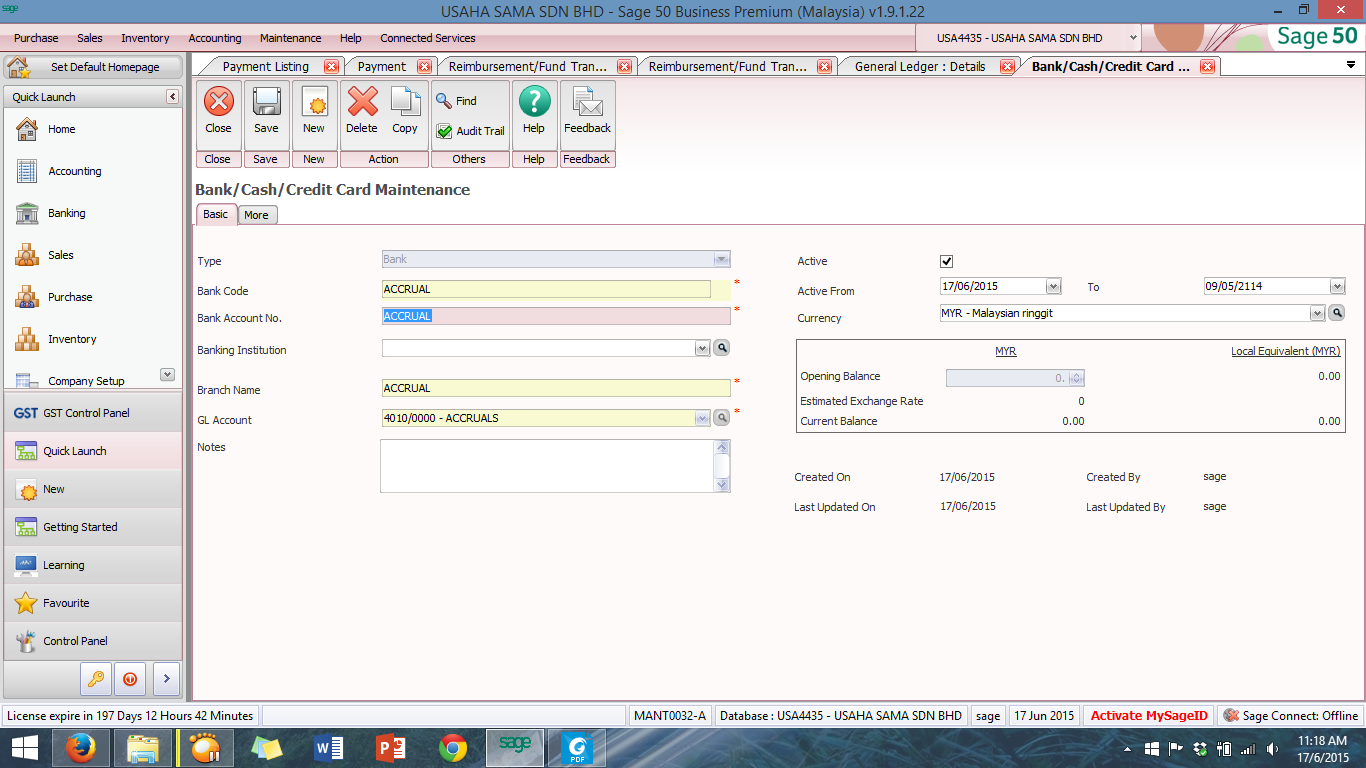The image size is (1366, 768).
Task: Expand the Banking Institution dropdown
Action: pos(703,349)
